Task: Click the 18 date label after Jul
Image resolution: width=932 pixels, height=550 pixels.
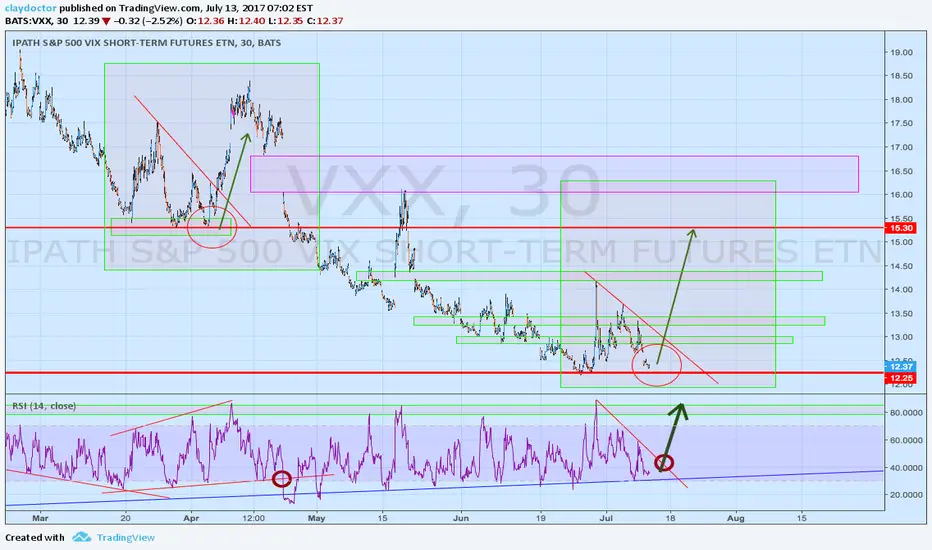Action: pyautogui.click(x=670, y=518)
